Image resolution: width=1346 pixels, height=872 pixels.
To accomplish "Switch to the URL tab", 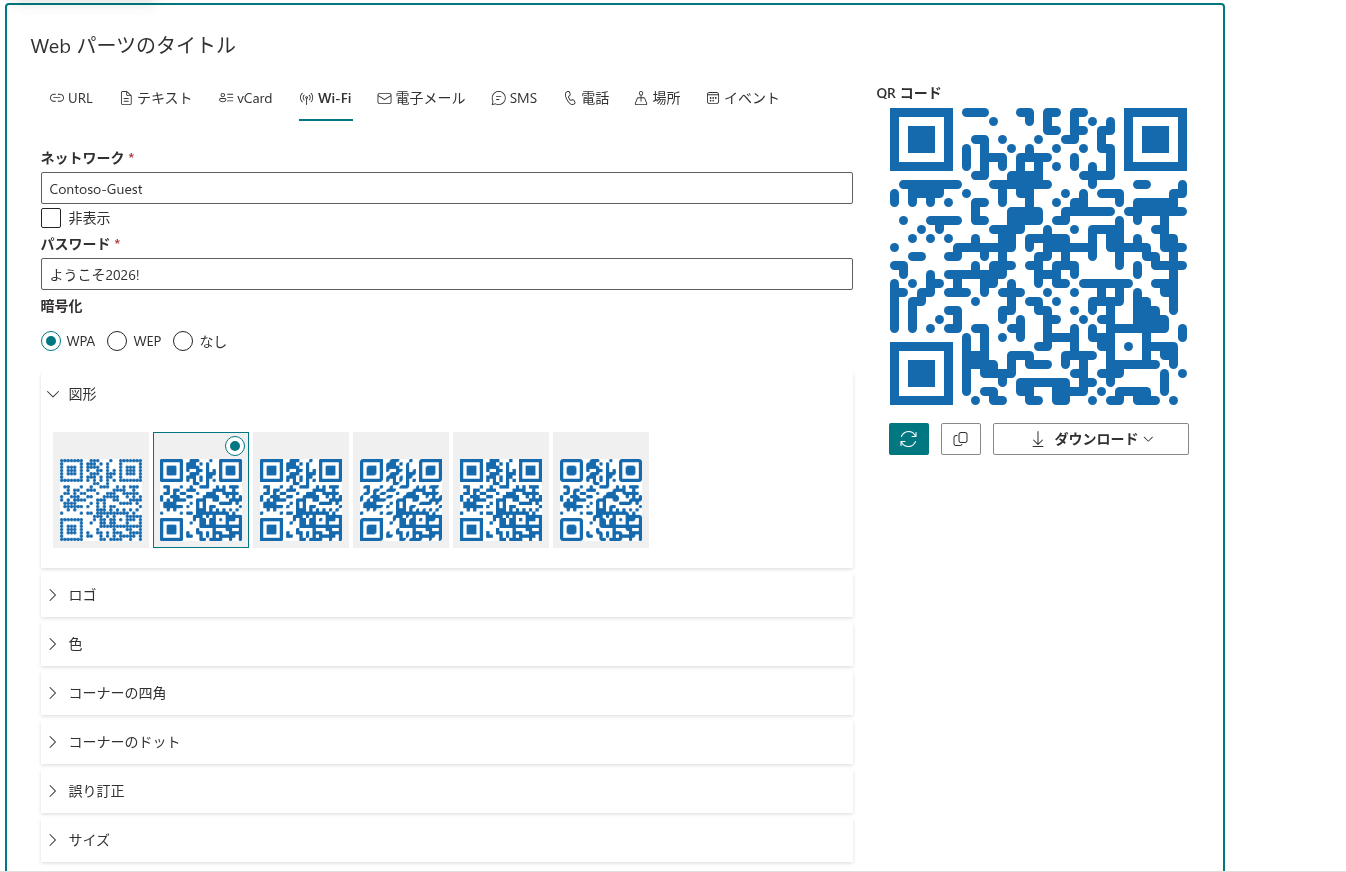I will click(71, 98).
